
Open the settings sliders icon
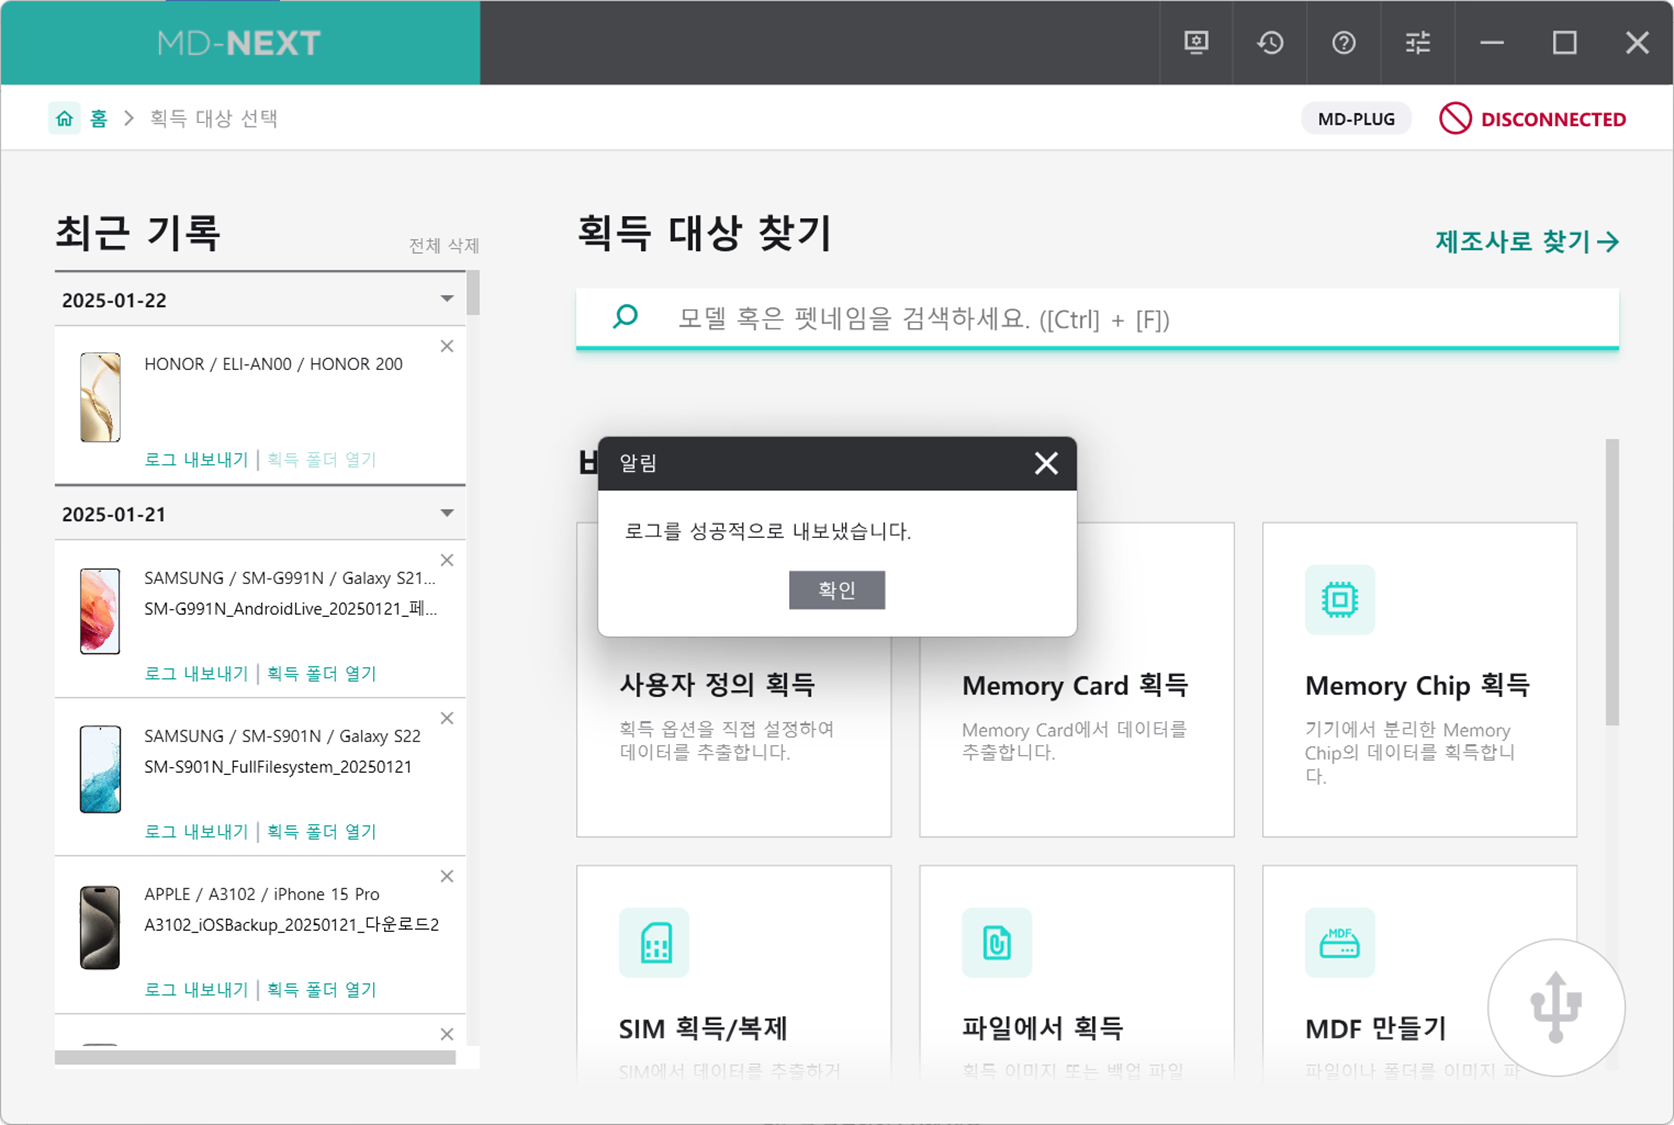1418,42
